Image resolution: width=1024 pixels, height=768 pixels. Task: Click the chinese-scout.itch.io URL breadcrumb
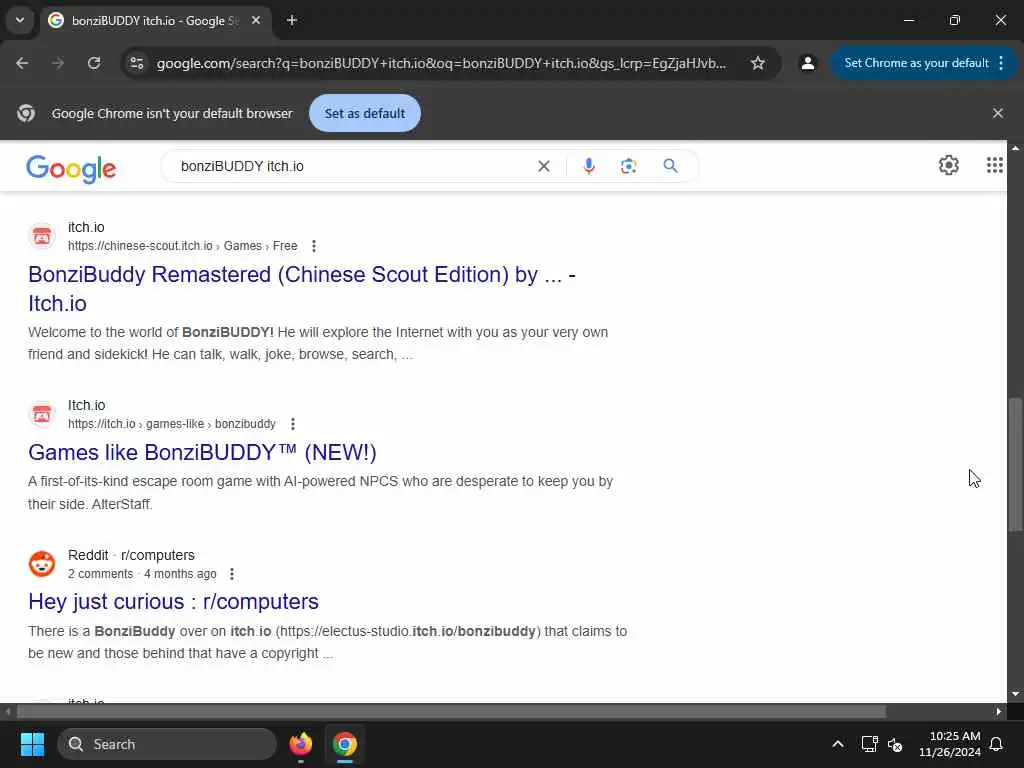tap(182, 246)
